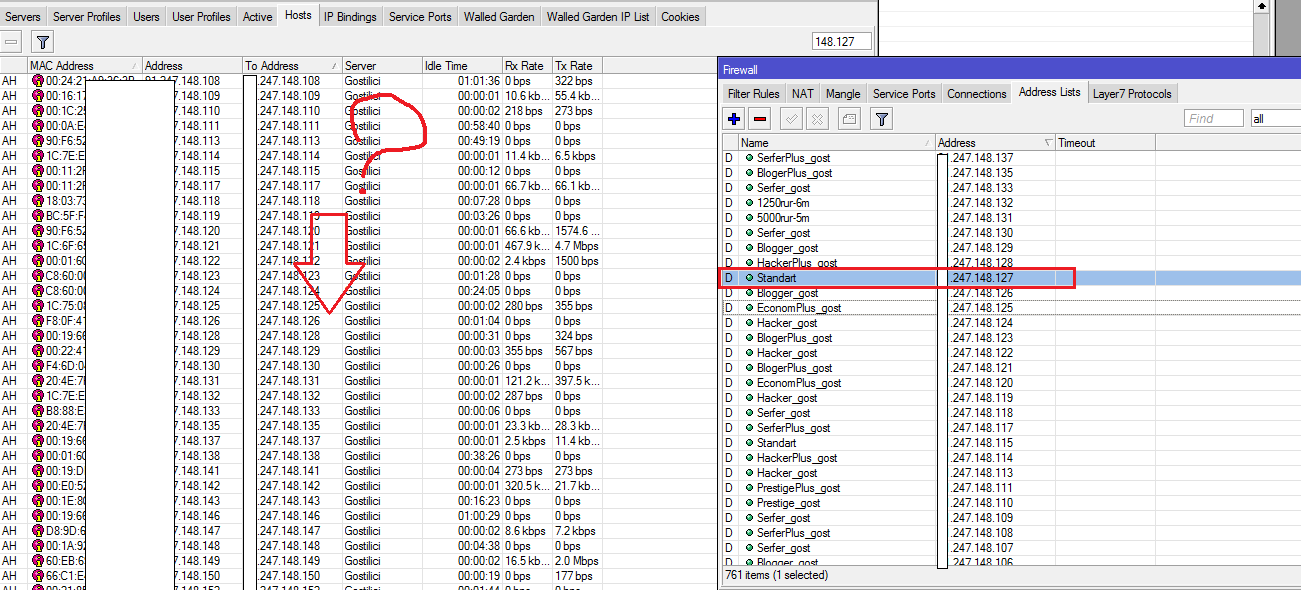Select the 1250rur-6m address list row

coord(1010,203)
